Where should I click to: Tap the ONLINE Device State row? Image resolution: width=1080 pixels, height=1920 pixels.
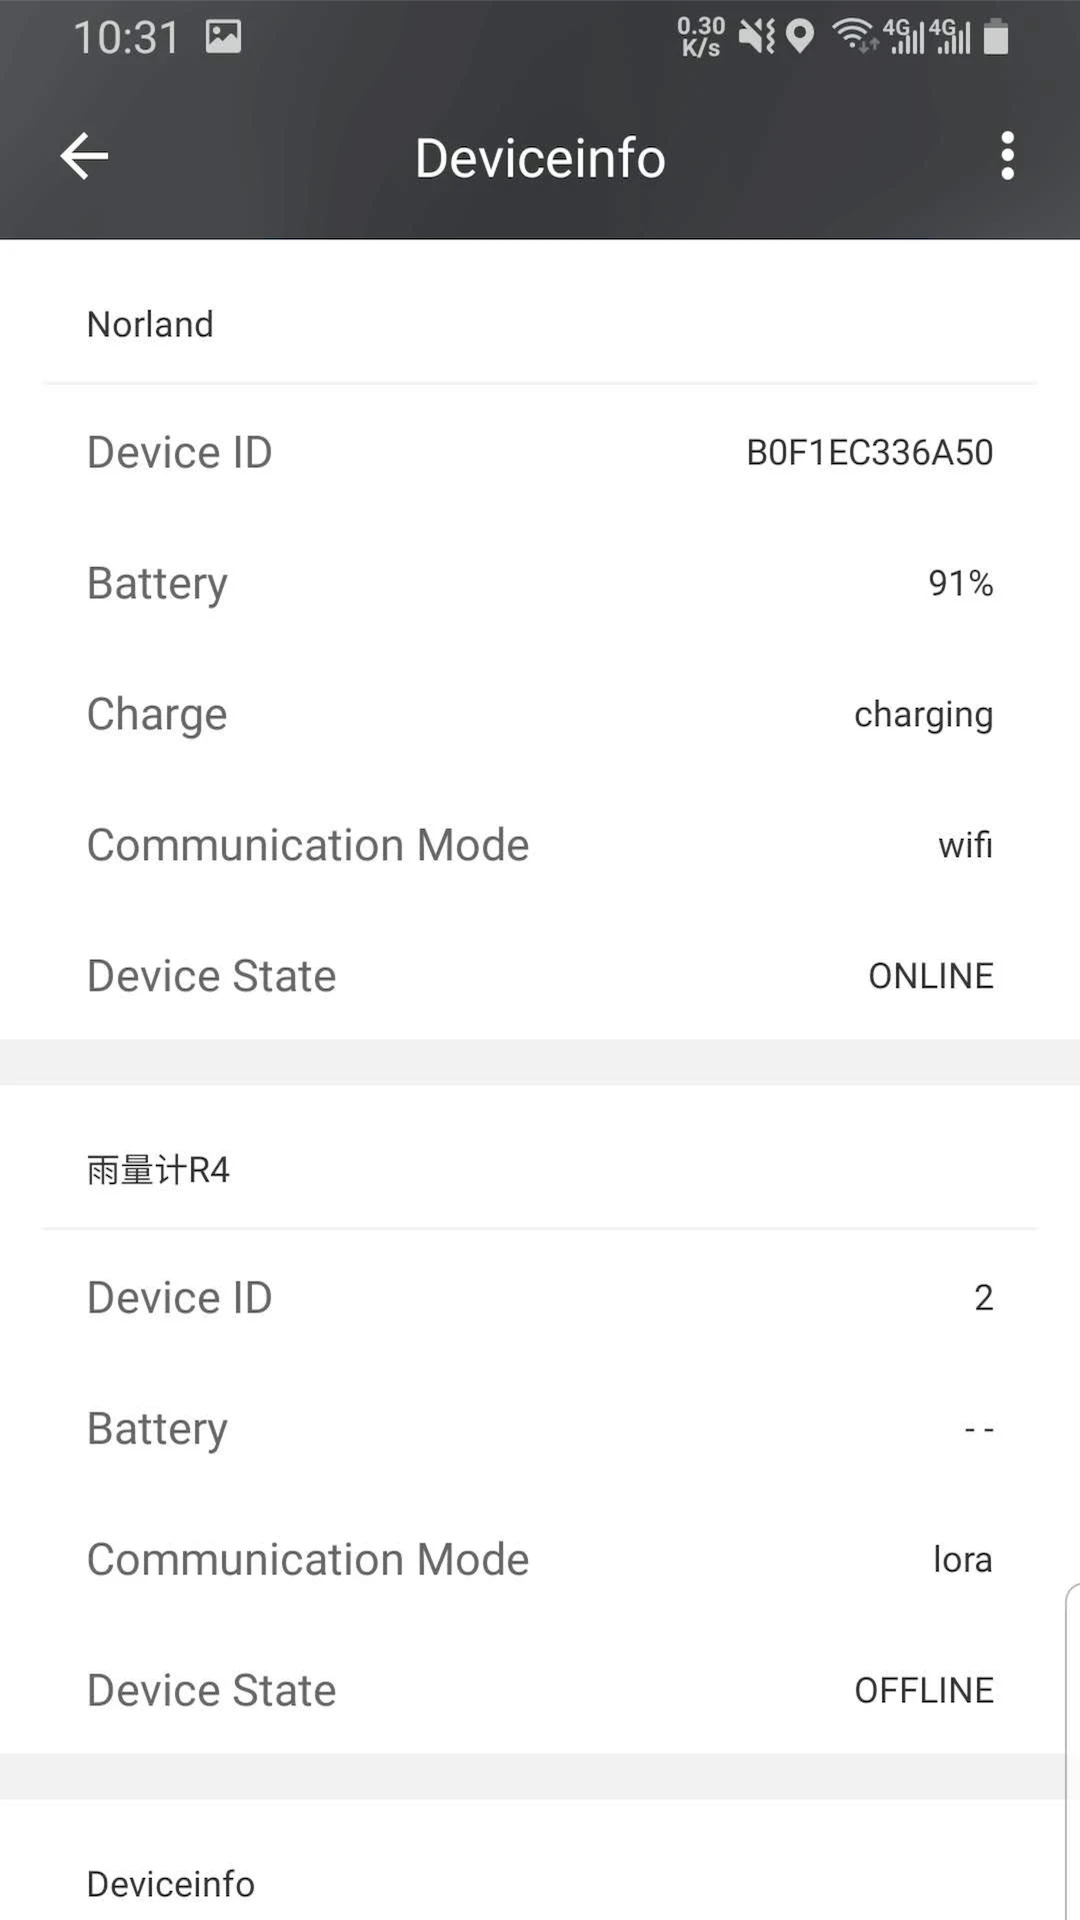click(x=540, y=976)
